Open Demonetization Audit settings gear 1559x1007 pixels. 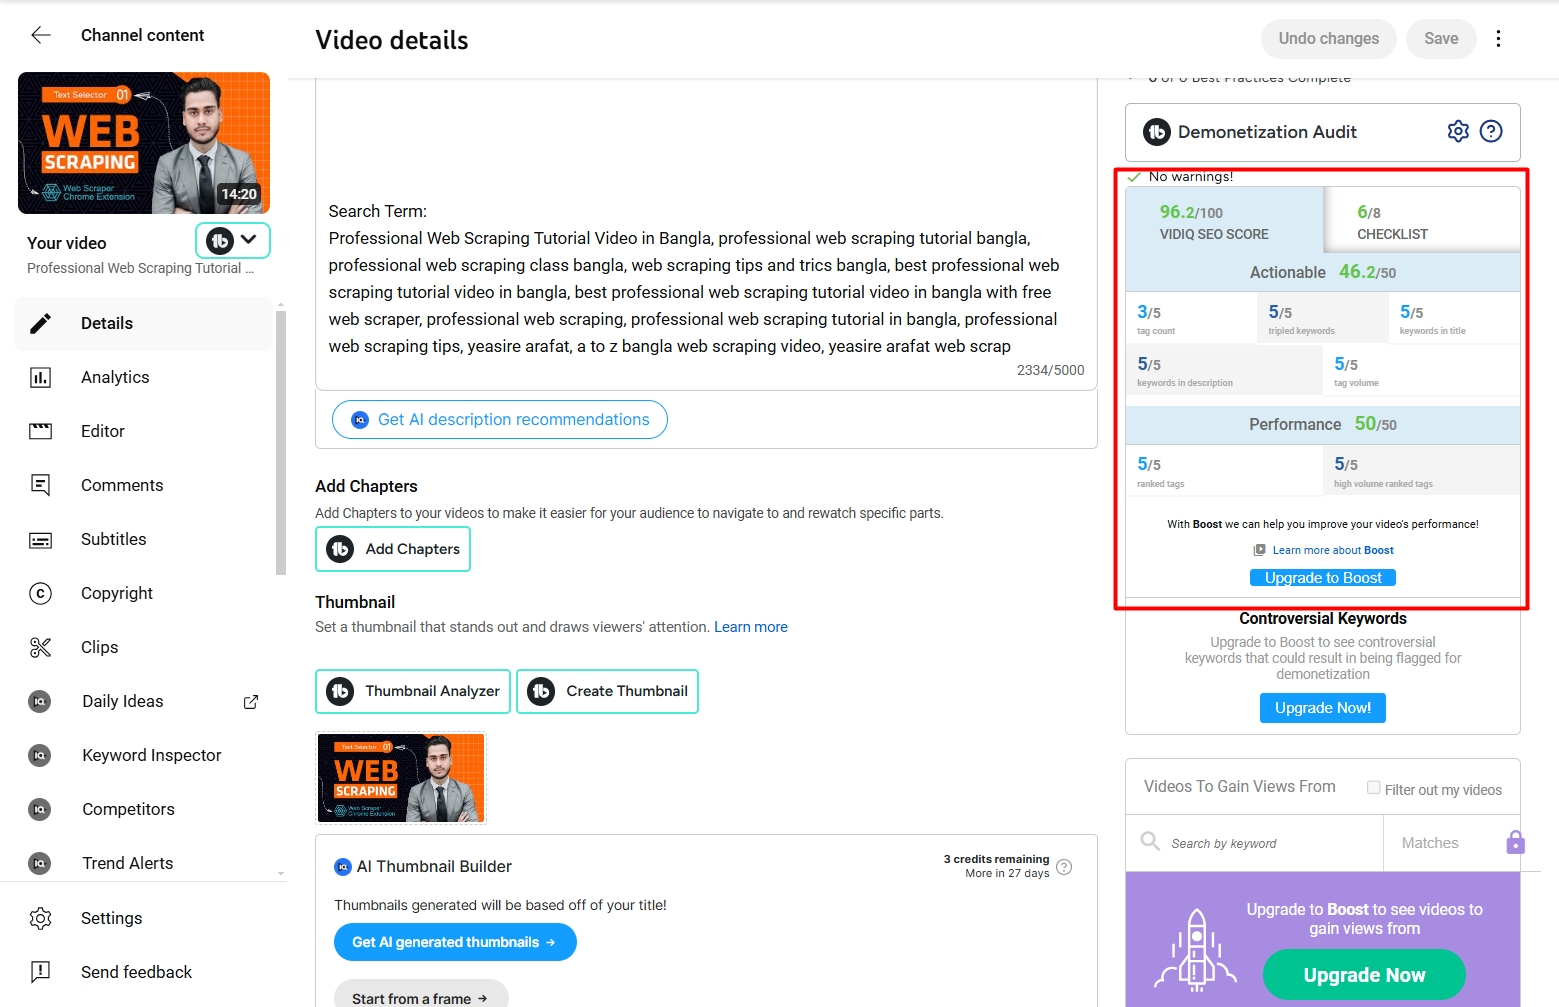click(x=1458, y=131)
